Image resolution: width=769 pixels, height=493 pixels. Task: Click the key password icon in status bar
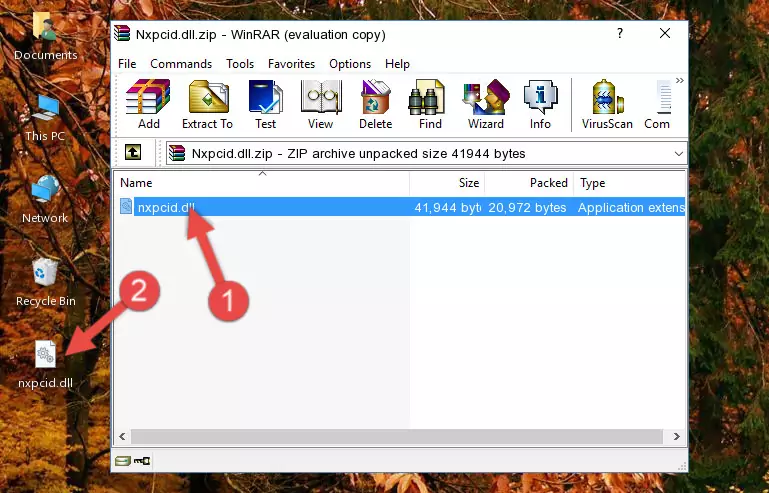[142, 461]
